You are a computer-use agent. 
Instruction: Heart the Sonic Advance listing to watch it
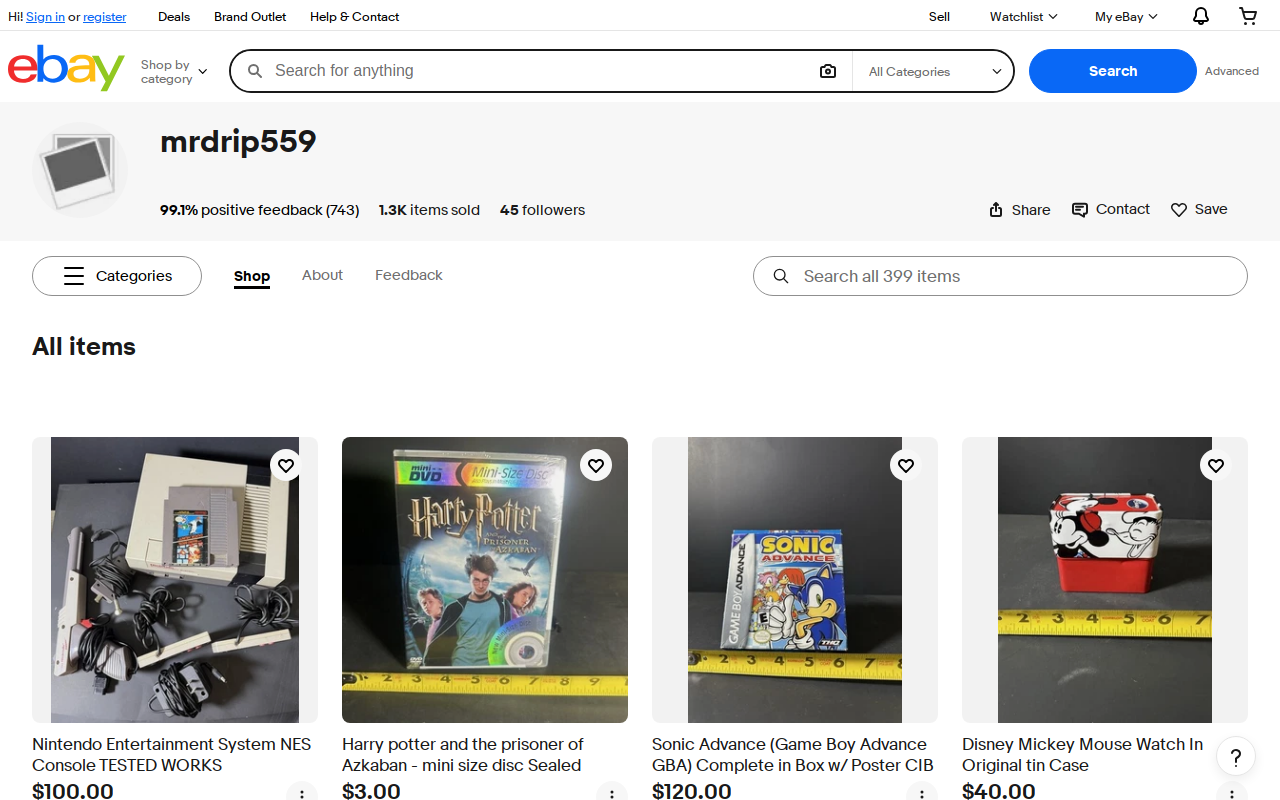pyautogui.click(x=906, y=465)
